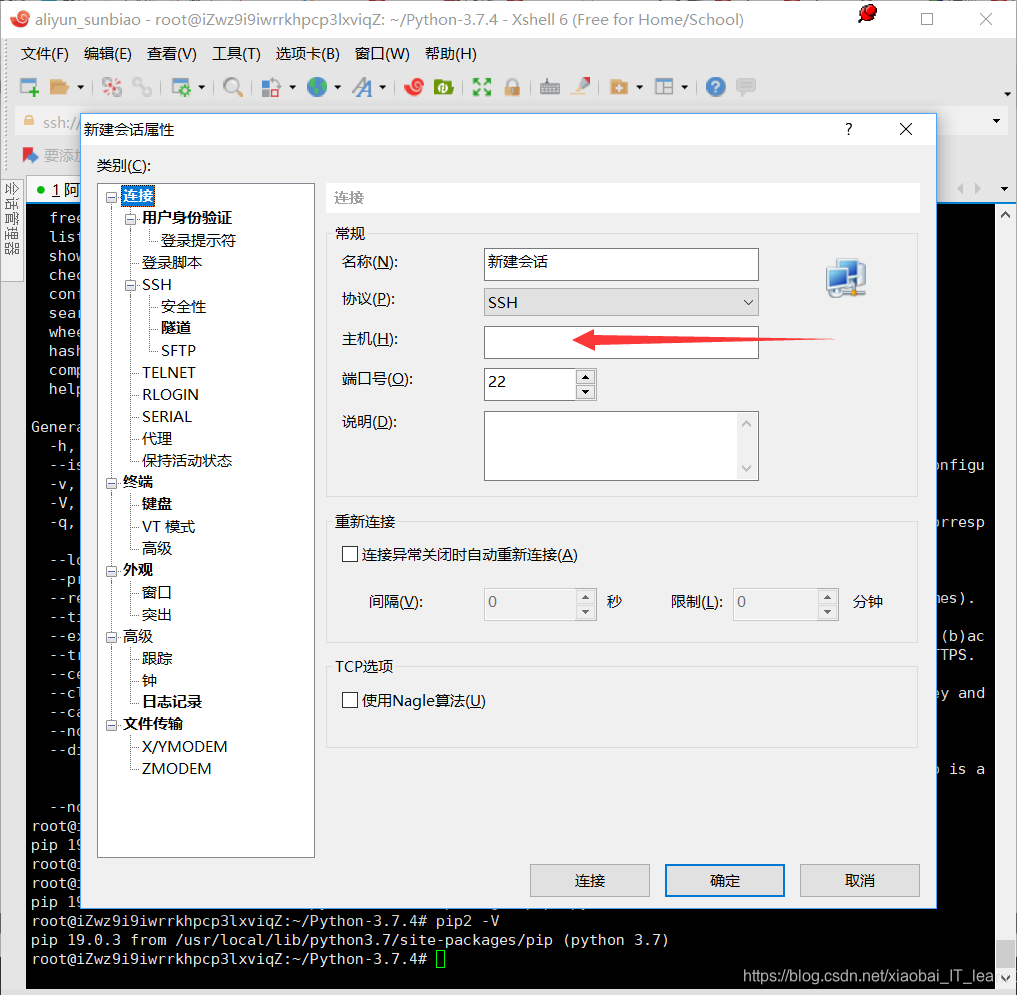Click the keyboard mapping icon

[550, 87]
